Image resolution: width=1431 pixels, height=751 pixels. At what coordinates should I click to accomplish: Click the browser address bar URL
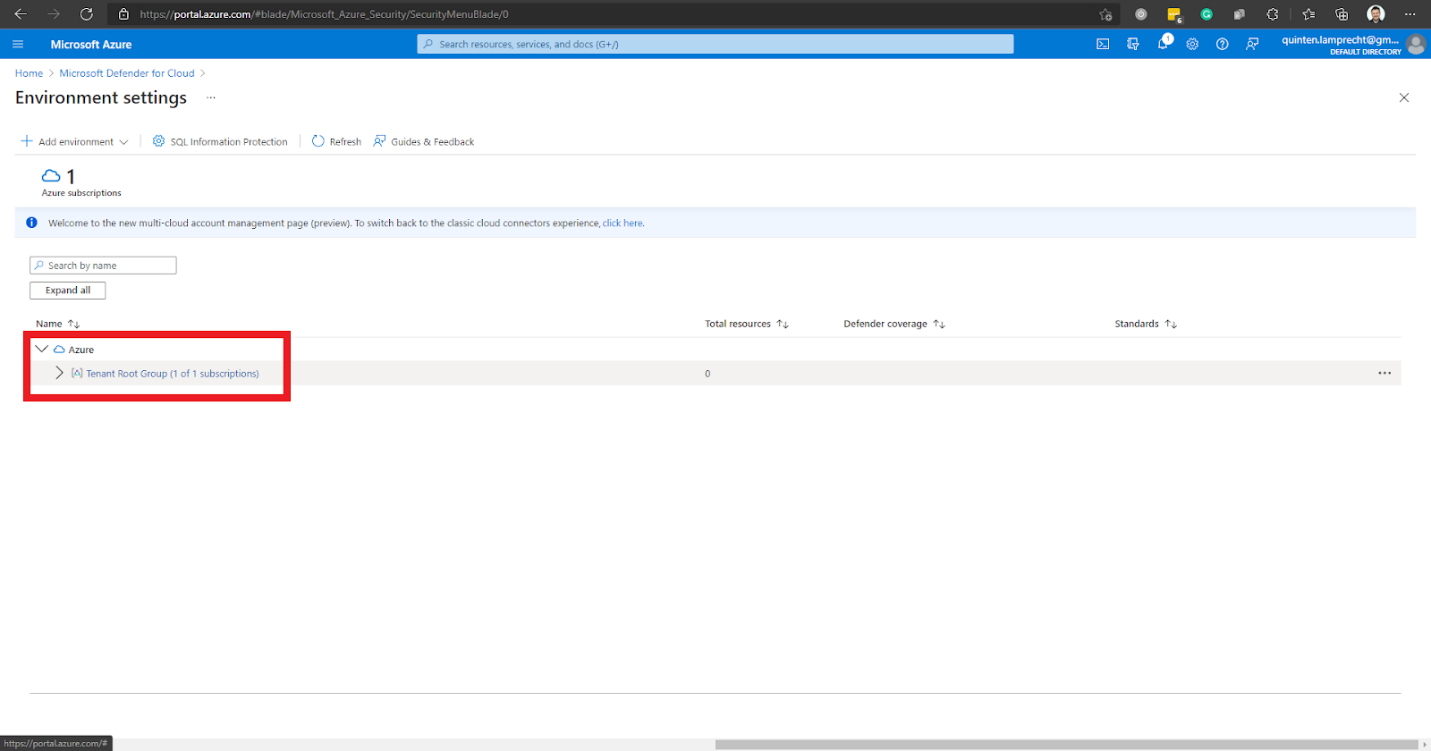click(324, 15)
